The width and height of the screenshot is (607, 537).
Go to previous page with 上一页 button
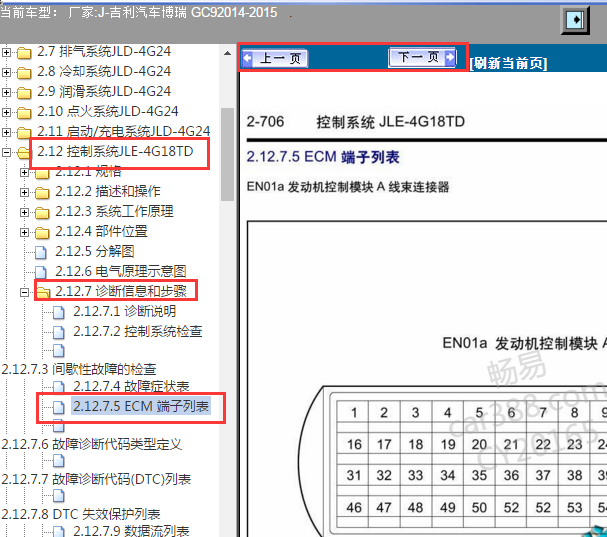point(274,59)
